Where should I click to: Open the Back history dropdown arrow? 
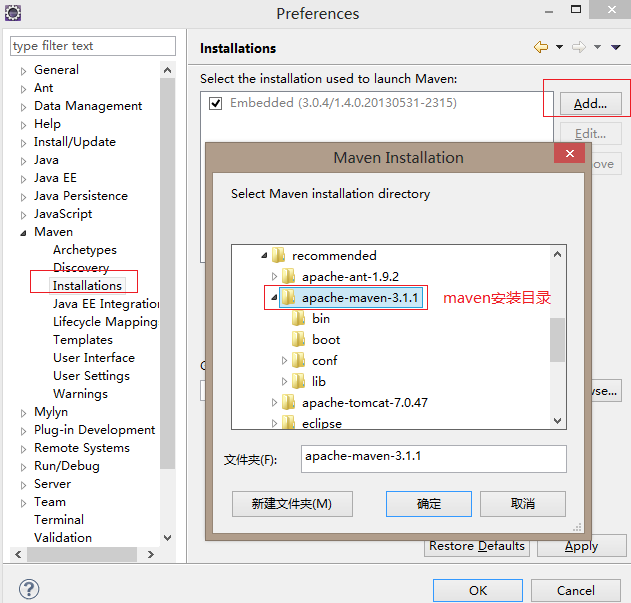pyautogui.click(x=559, y=47)
